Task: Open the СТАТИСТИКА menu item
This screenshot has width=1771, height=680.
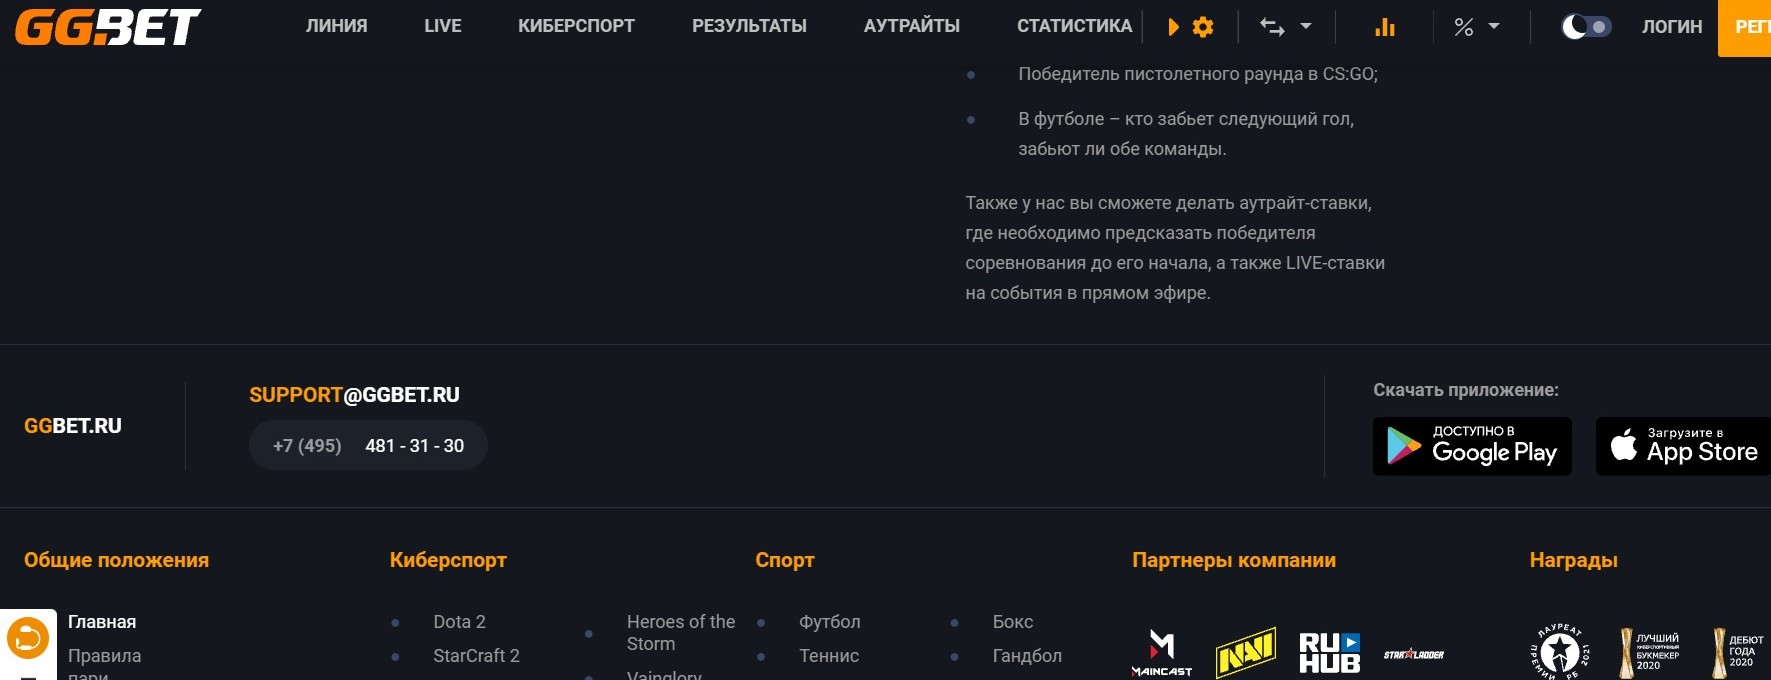Action: tap(1074, 26)
